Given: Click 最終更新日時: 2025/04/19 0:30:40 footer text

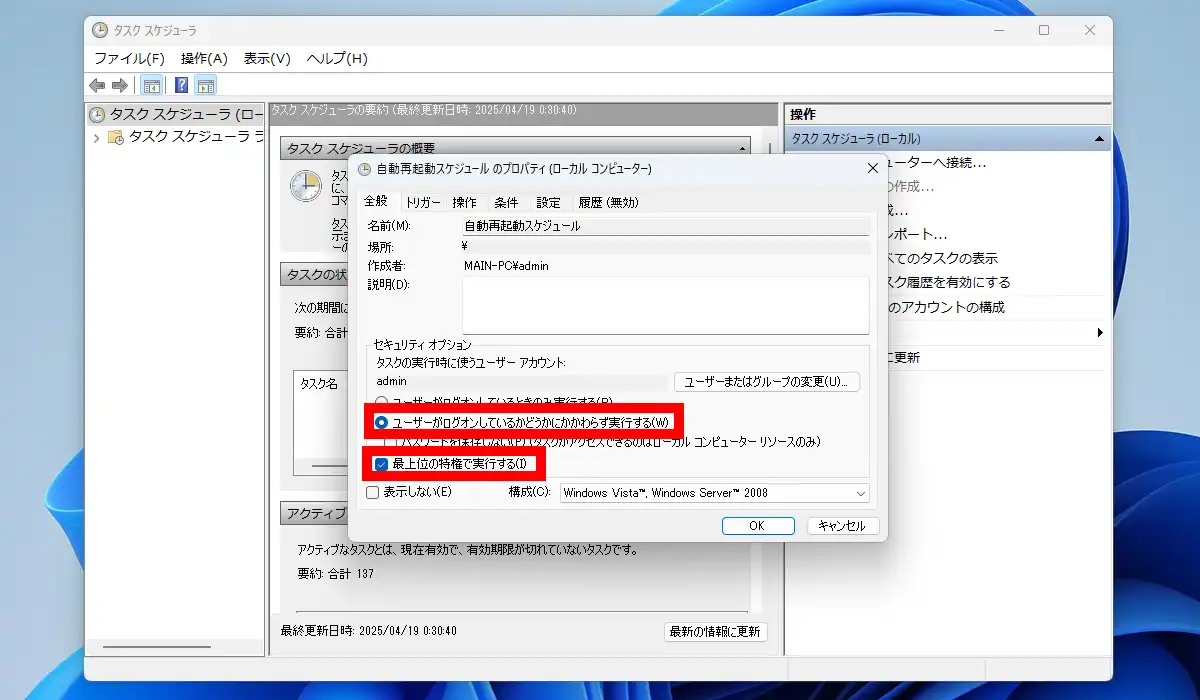Looking at the screenshot, I should pyautogui.click(x=369, y=631).
